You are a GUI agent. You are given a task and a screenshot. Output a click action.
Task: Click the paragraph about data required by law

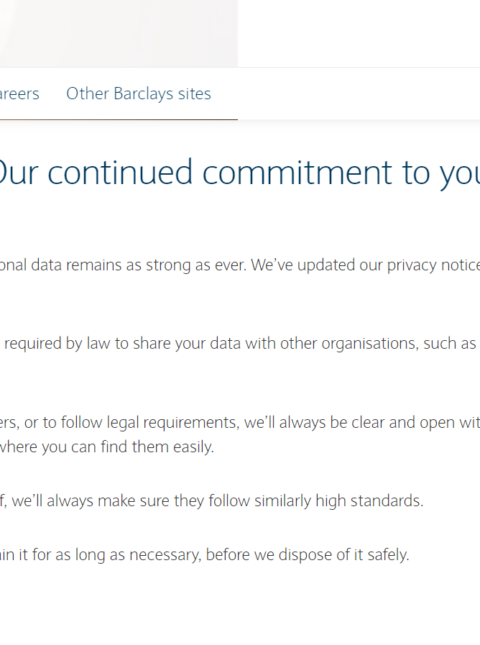tap(240, 343)
